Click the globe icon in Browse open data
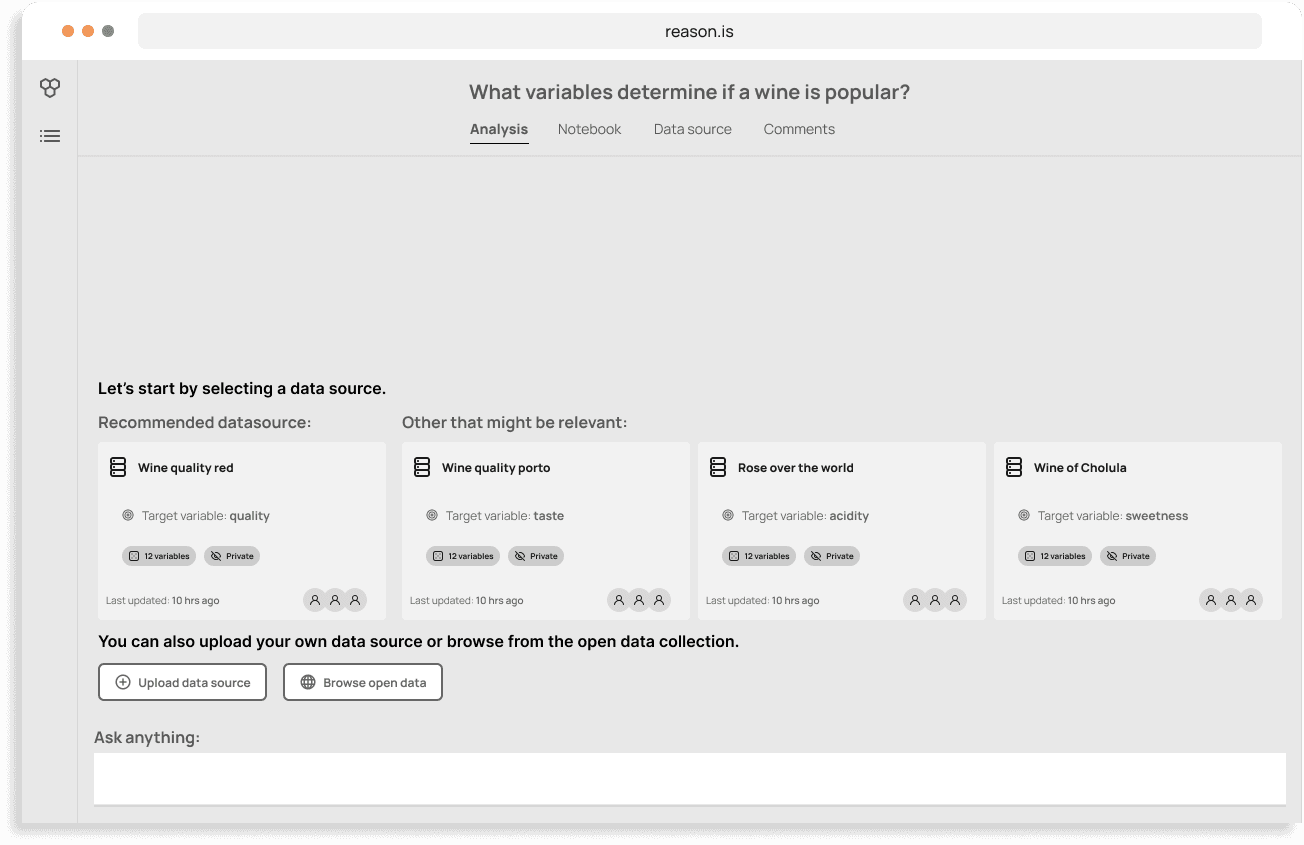Viewport: 1304px width, 845px height. point(307,681)
